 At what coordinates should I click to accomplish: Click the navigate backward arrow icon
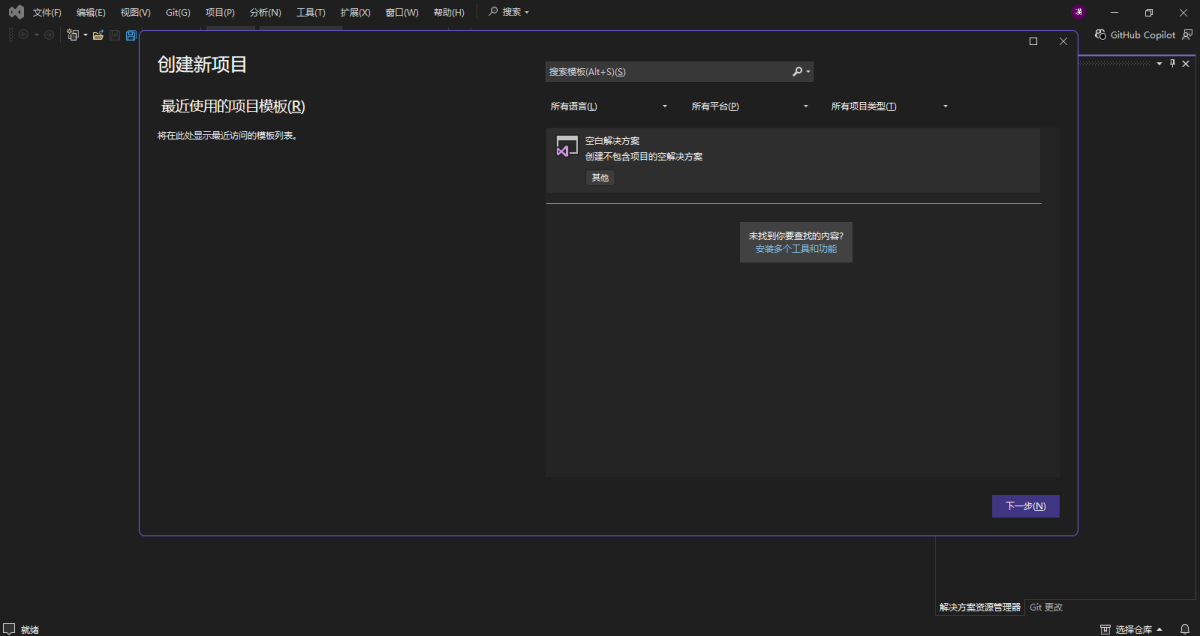click(x=23, y=34)
